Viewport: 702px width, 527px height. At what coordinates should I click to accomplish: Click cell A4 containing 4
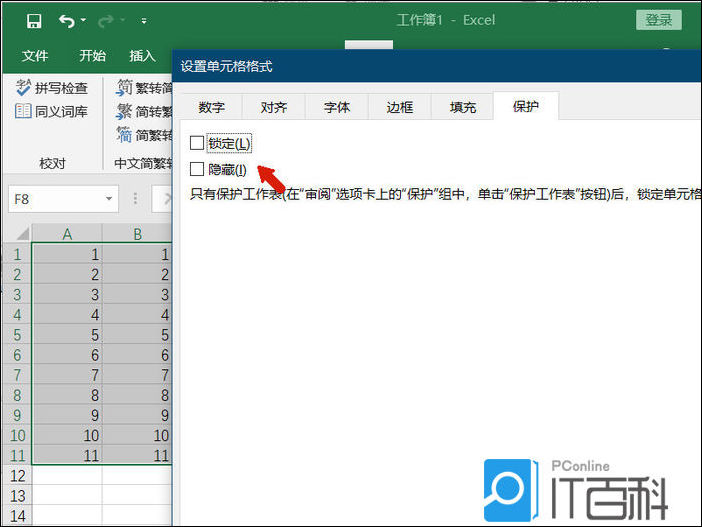[x=67, y=315]
